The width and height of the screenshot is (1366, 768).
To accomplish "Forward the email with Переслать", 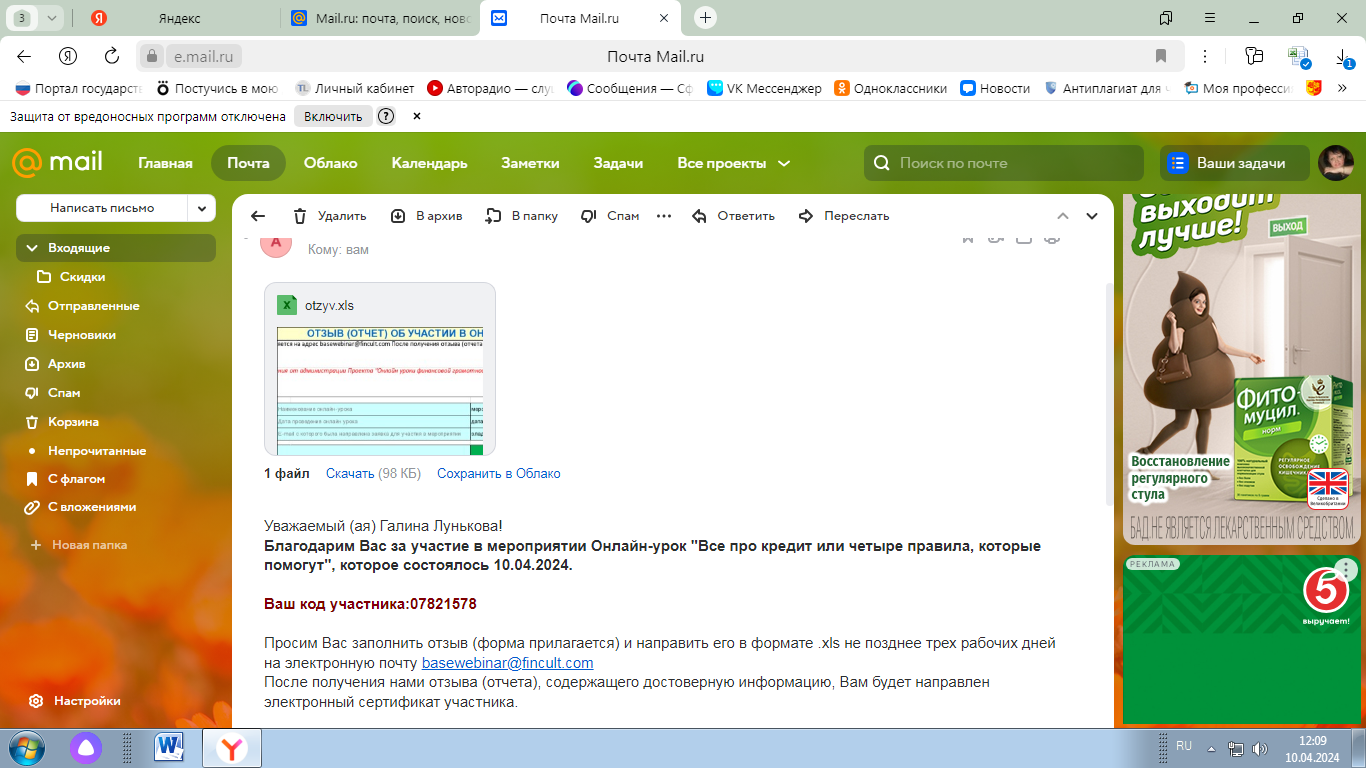I will coord(843,216).
